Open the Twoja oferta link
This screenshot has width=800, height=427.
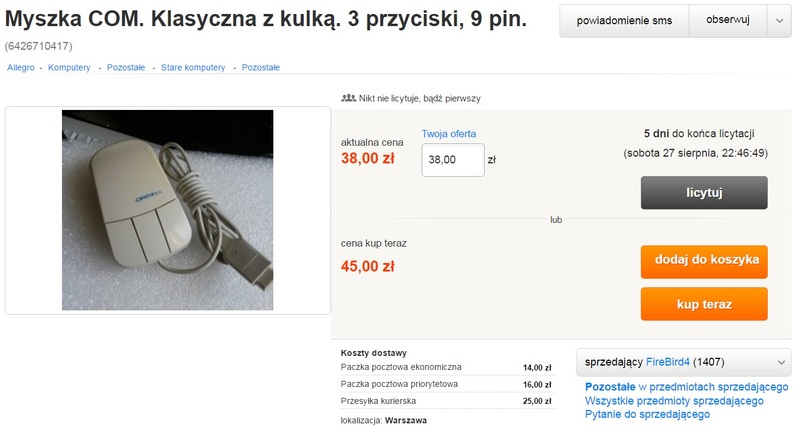[448, 134]
